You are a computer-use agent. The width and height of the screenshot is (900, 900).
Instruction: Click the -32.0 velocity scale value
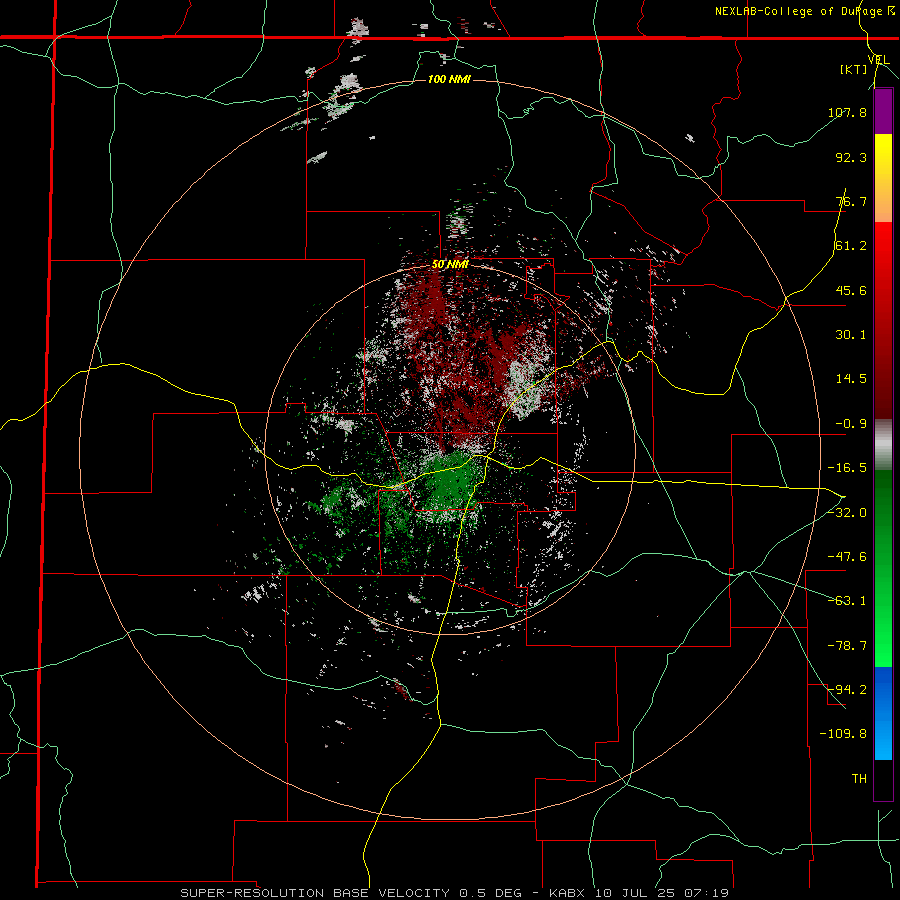click(847, 513)
